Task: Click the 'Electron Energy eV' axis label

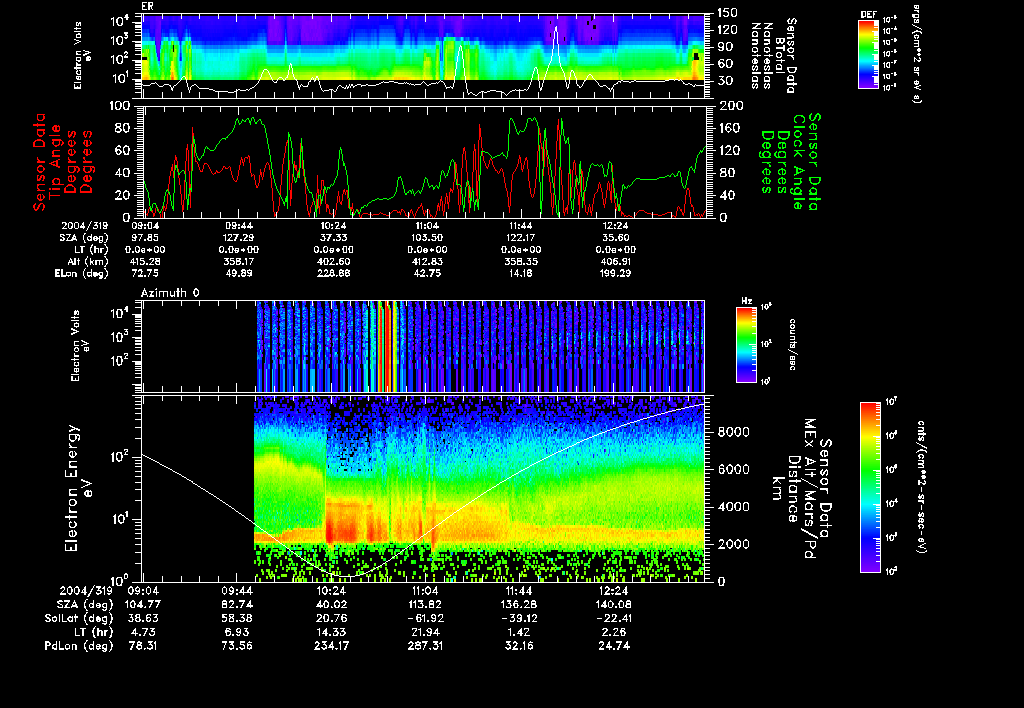Action: click(78, 489)
